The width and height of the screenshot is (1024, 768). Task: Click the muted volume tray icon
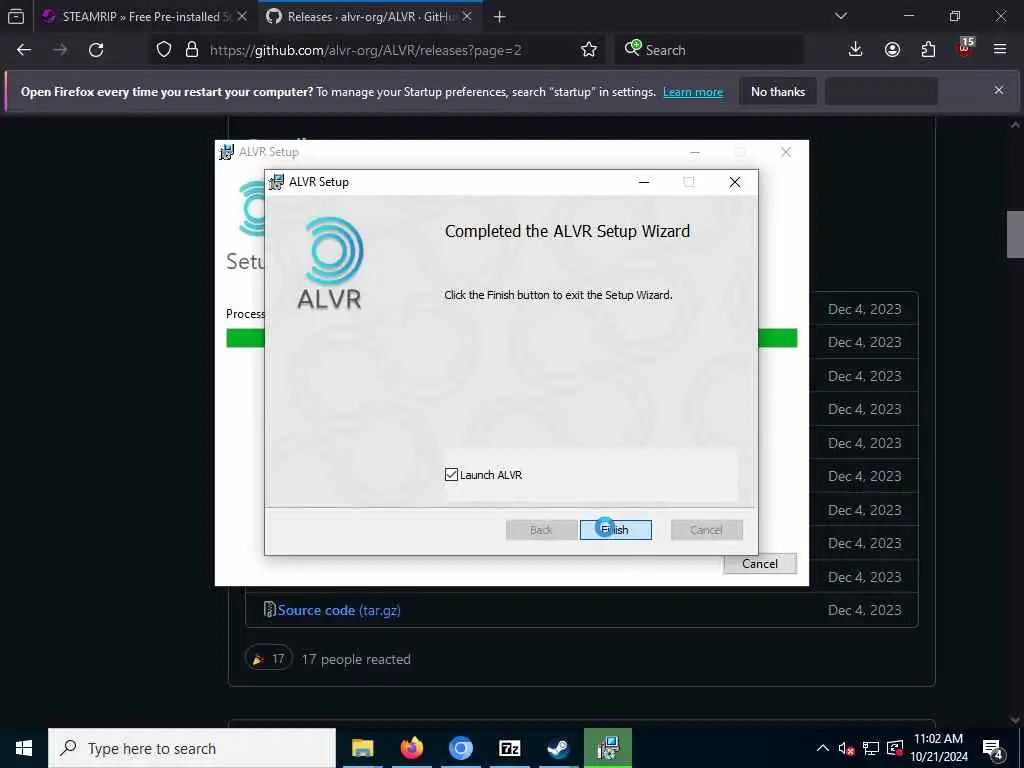[847, 748]
